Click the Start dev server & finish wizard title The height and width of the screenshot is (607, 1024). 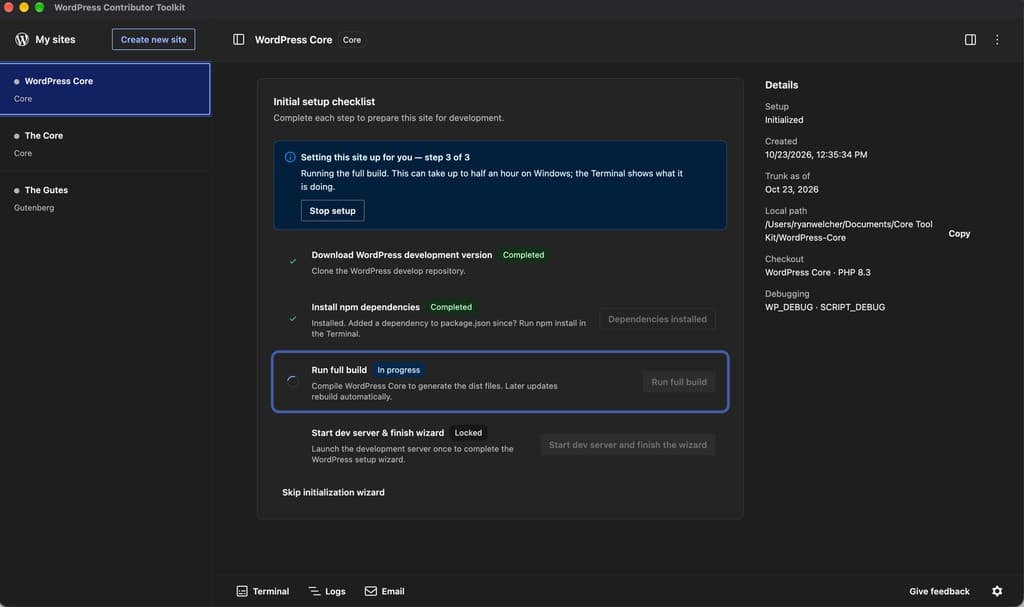point(377,433)
